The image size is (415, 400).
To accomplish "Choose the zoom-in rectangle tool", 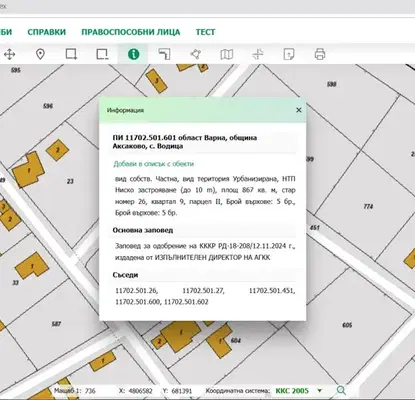I will pos(71,54).
